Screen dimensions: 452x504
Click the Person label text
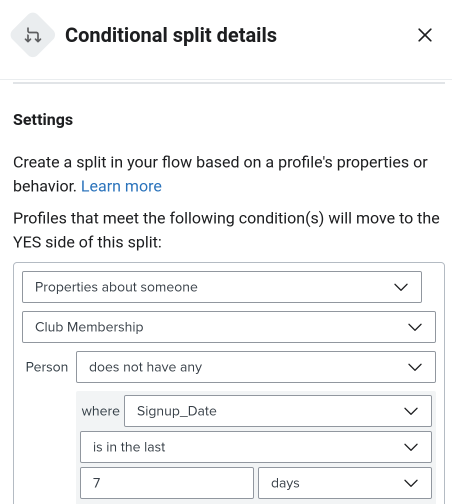pyautogui.click(x=47, y=367)
